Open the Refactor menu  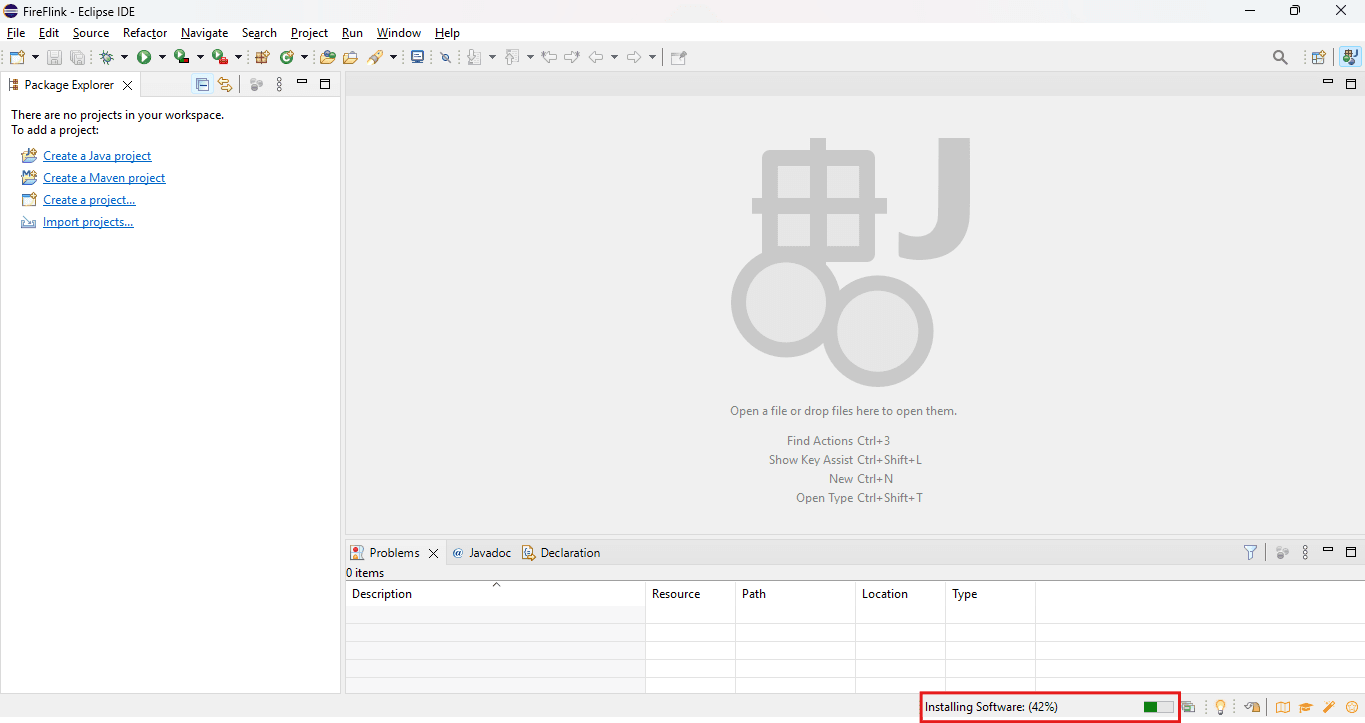[x=145, y=33]
